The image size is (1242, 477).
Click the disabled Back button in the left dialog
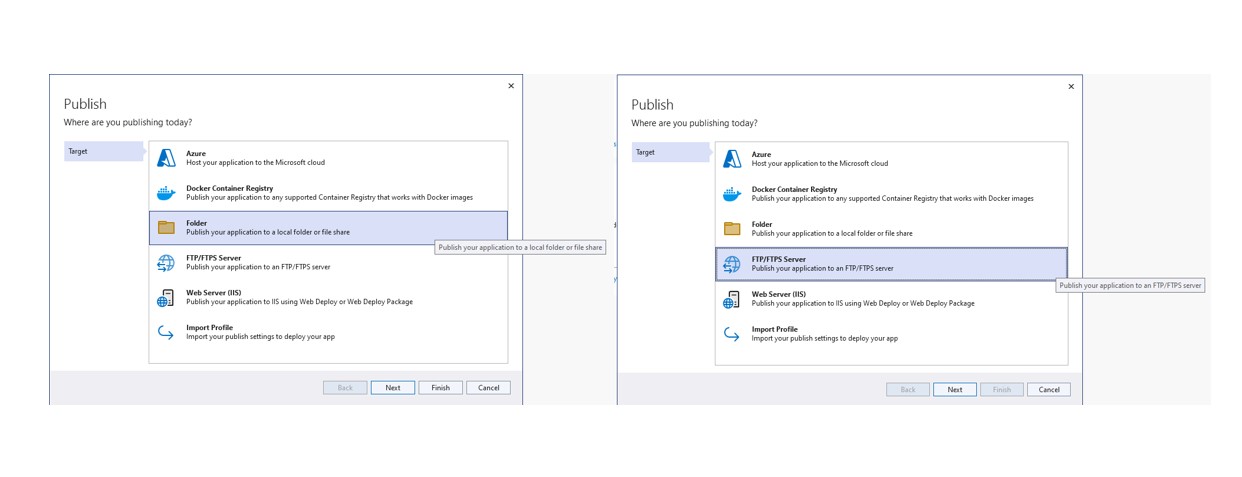345,388
